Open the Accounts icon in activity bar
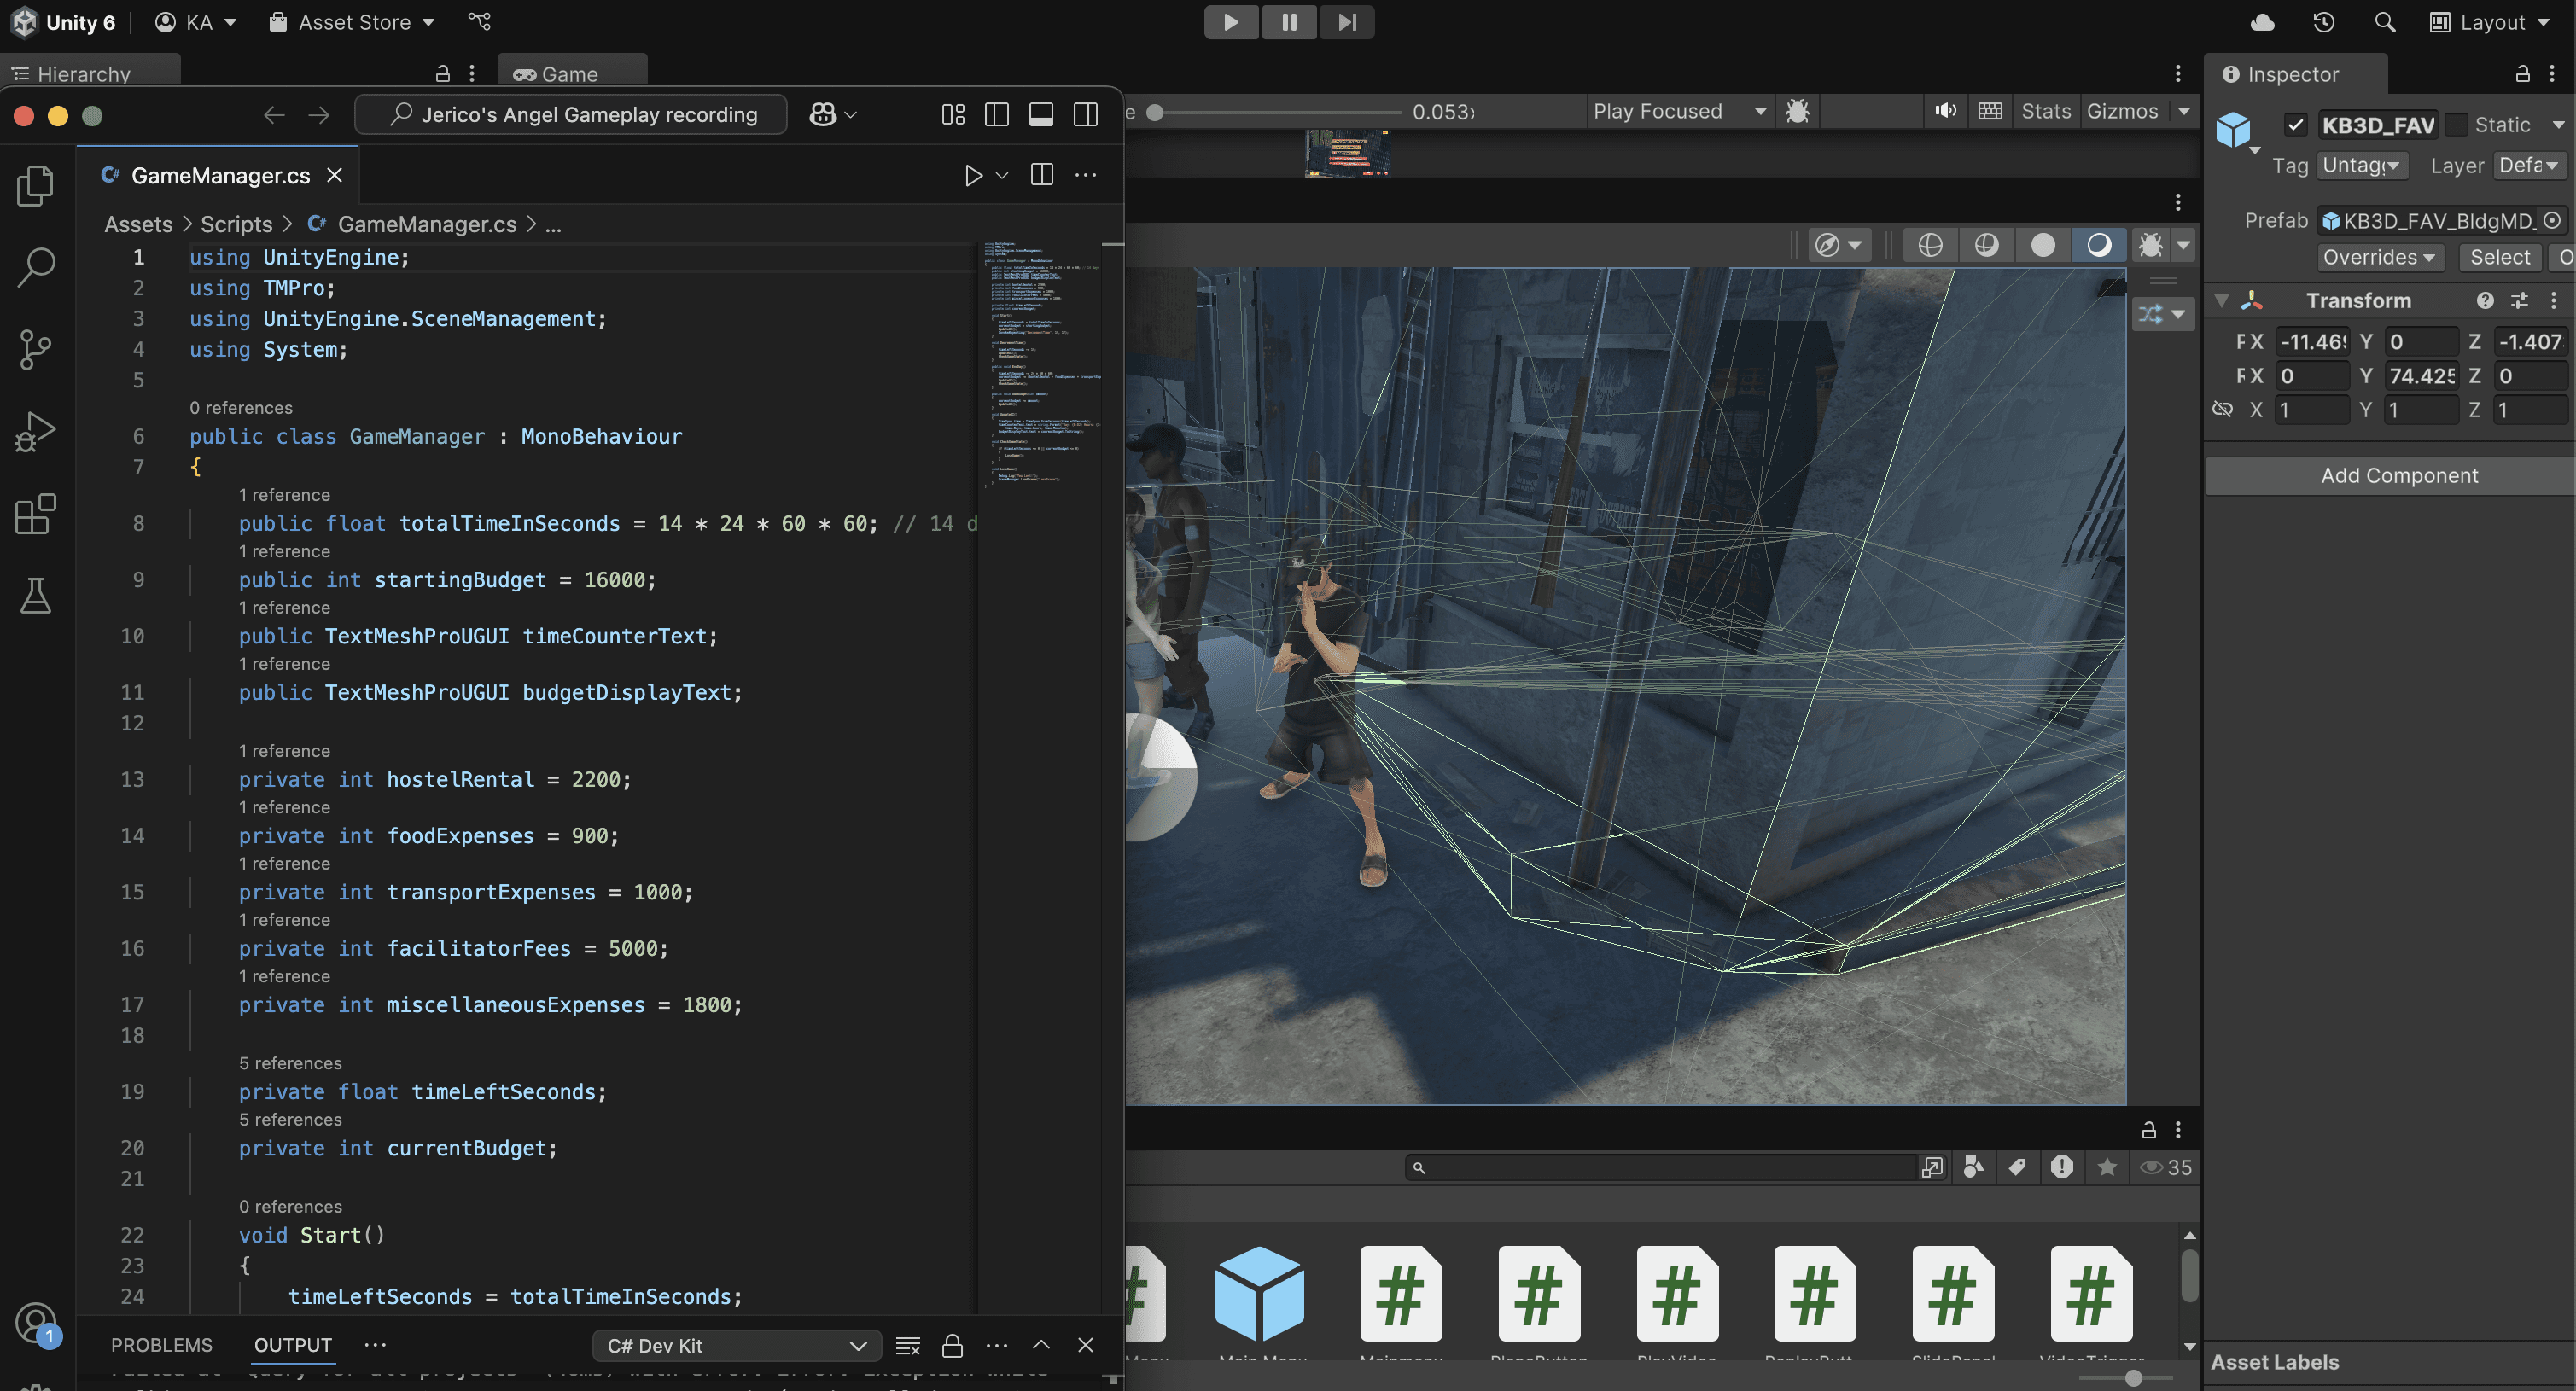Viewport: 2576px width, 1391px height. coord(36,1323)
